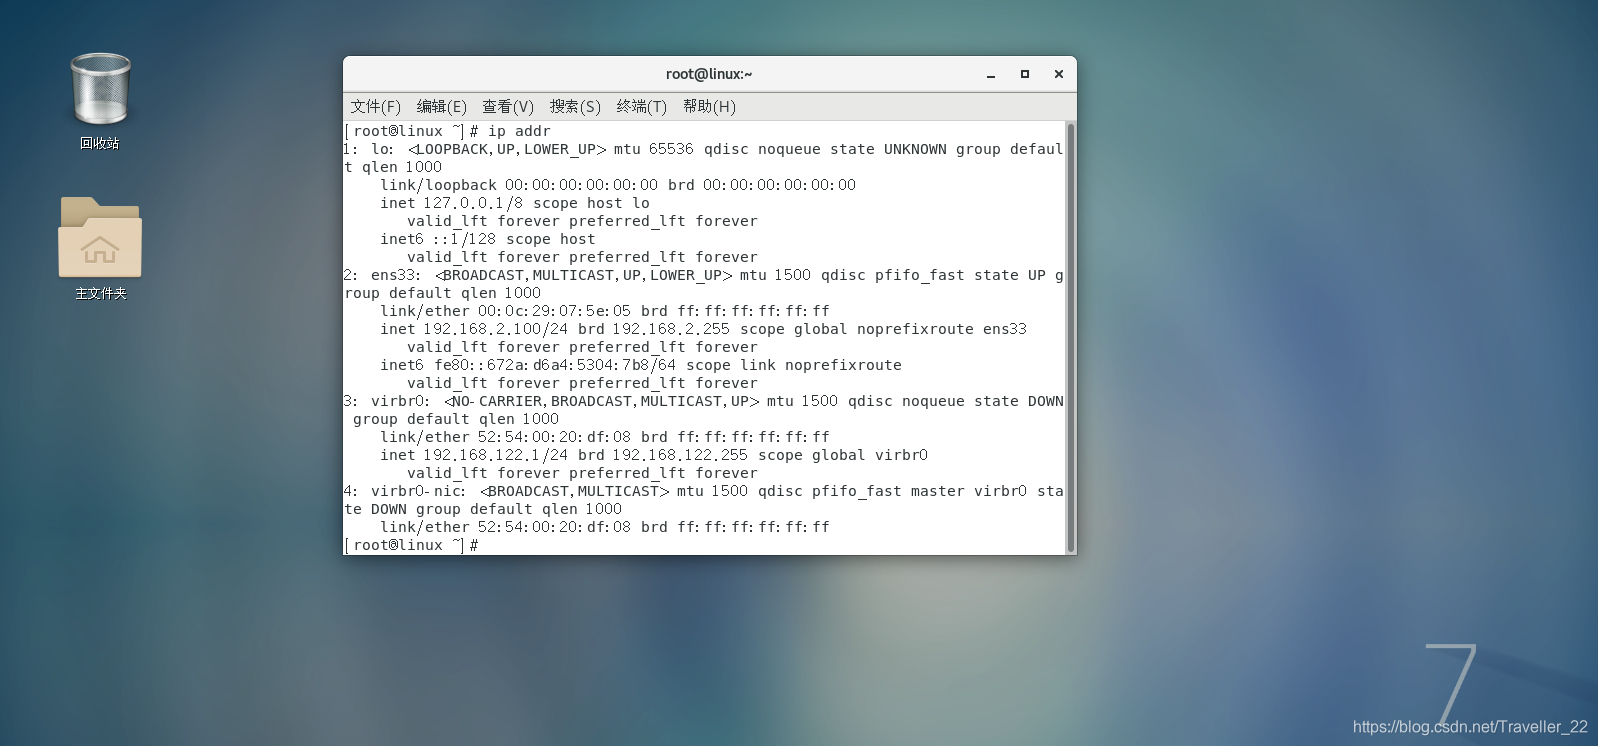This screenshot has width=1598, height=746.
Task: Close the root@linux terminal window
Action: pyautogui.click(x=1058, y=74)
